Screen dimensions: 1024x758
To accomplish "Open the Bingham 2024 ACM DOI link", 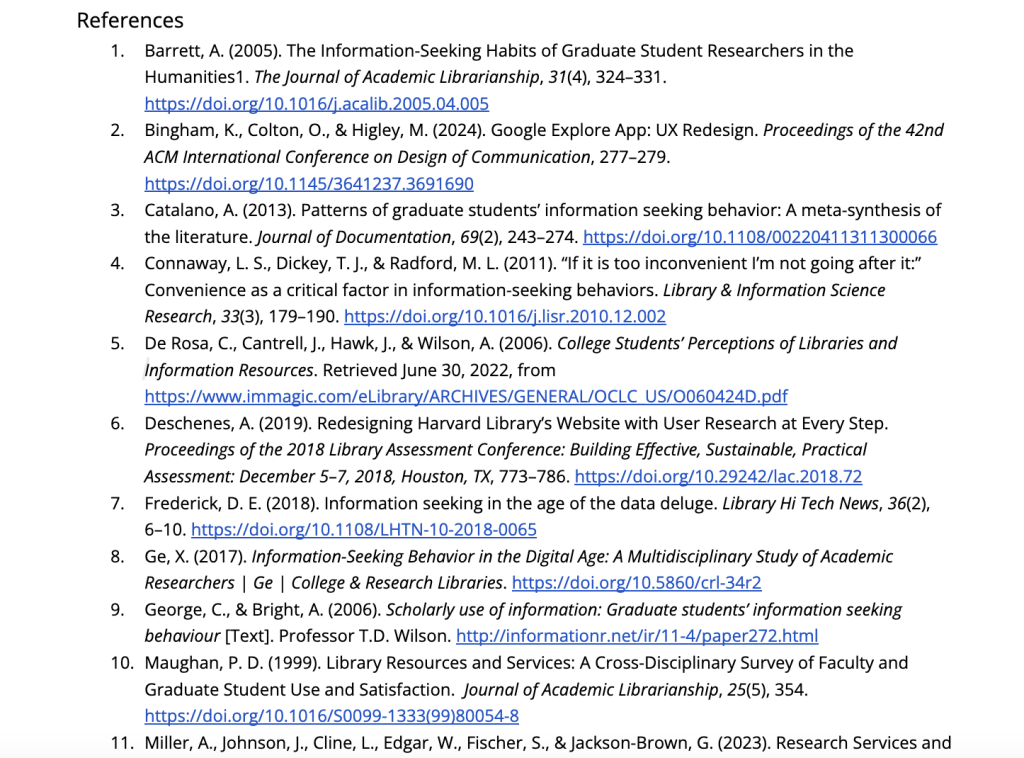I will 309,183.
